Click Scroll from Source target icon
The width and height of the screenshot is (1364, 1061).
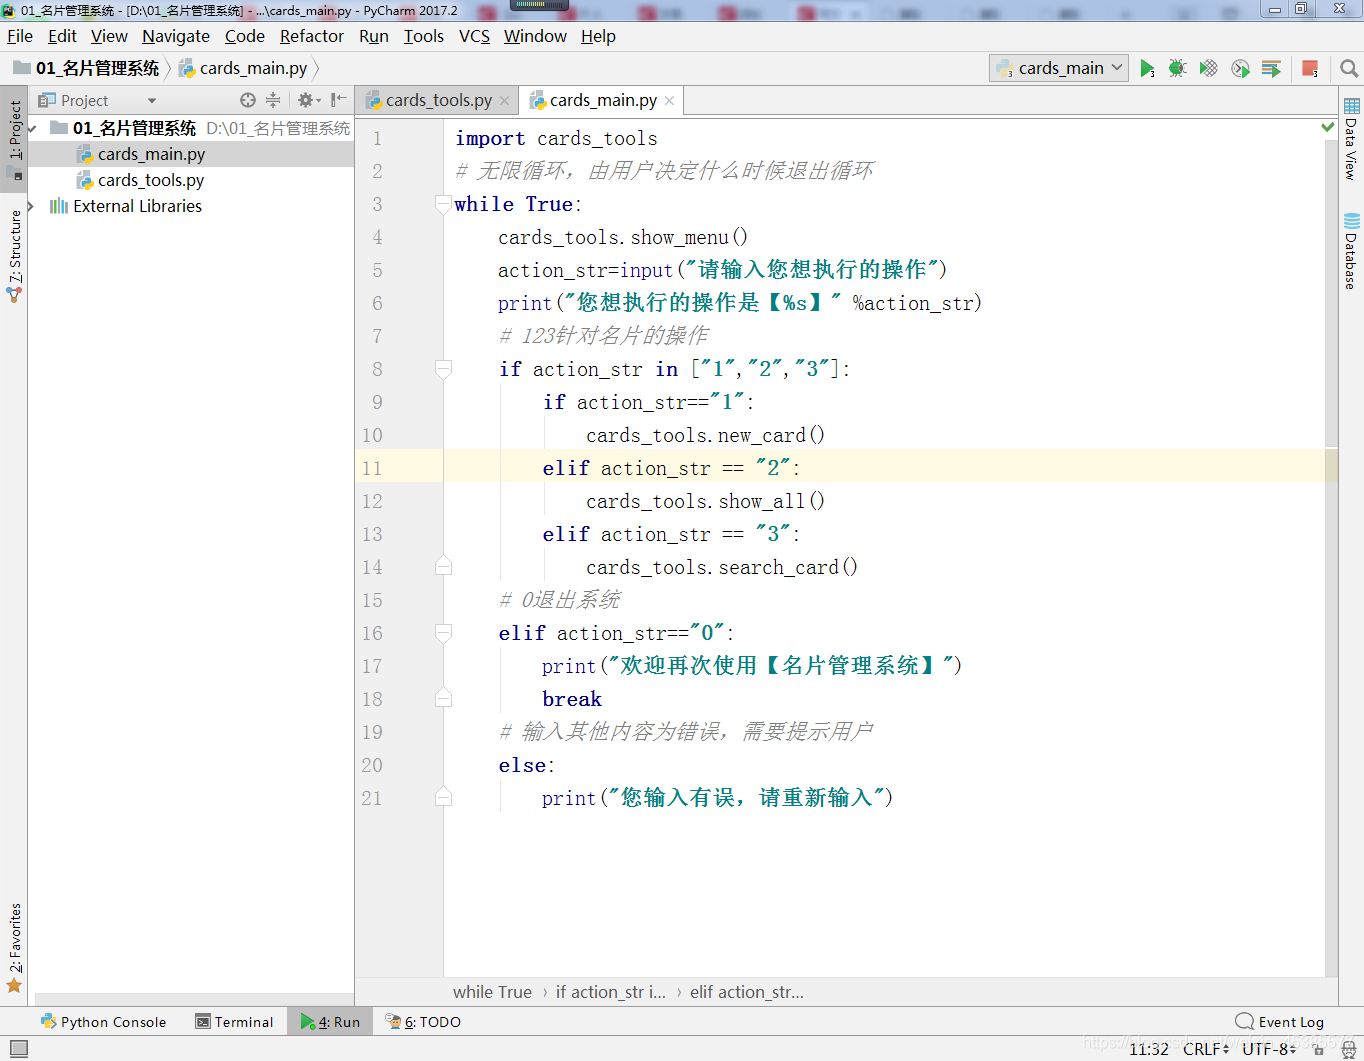pos(248,100)
